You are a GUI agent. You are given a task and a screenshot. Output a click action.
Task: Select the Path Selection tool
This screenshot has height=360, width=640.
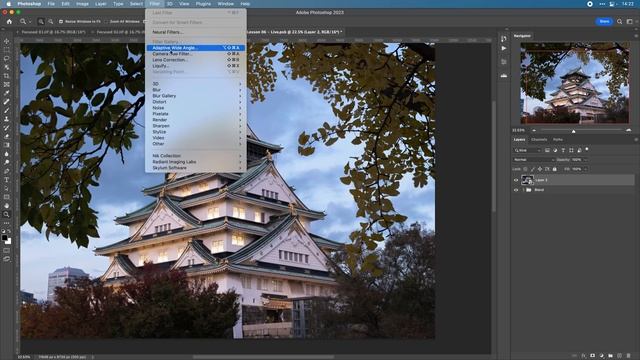(7, 188)
